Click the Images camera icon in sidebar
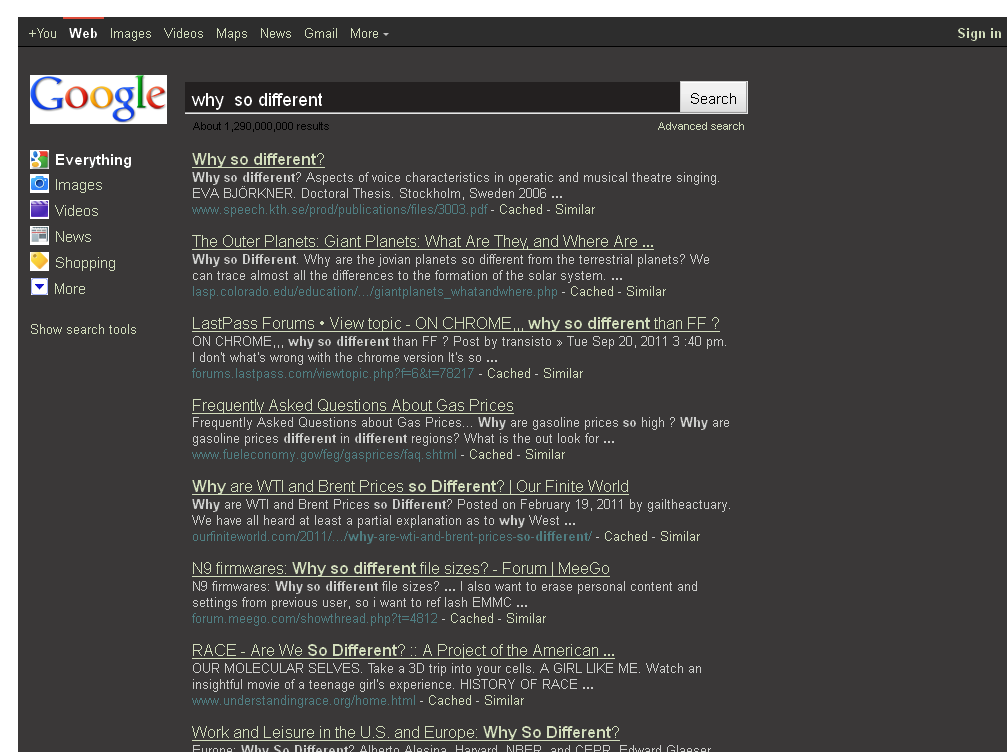Viewport: 1007px width, 752px height. coord(39,184)
